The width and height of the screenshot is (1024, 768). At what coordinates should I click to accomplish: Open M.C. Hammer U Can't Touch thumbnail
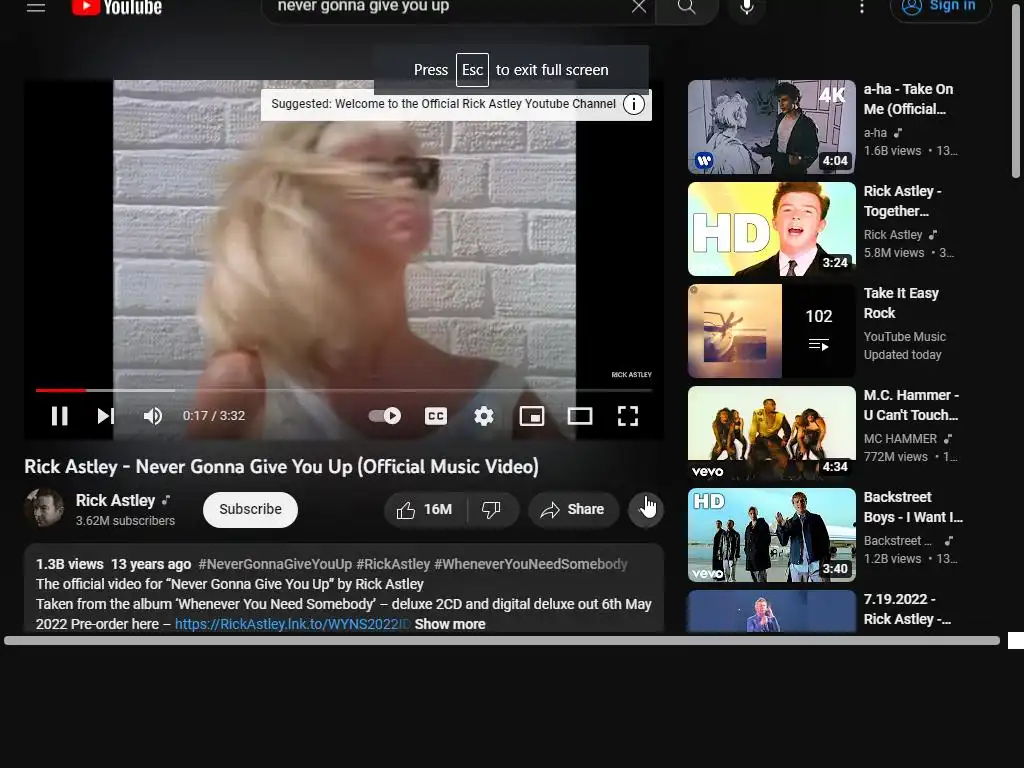click(771, 433)
